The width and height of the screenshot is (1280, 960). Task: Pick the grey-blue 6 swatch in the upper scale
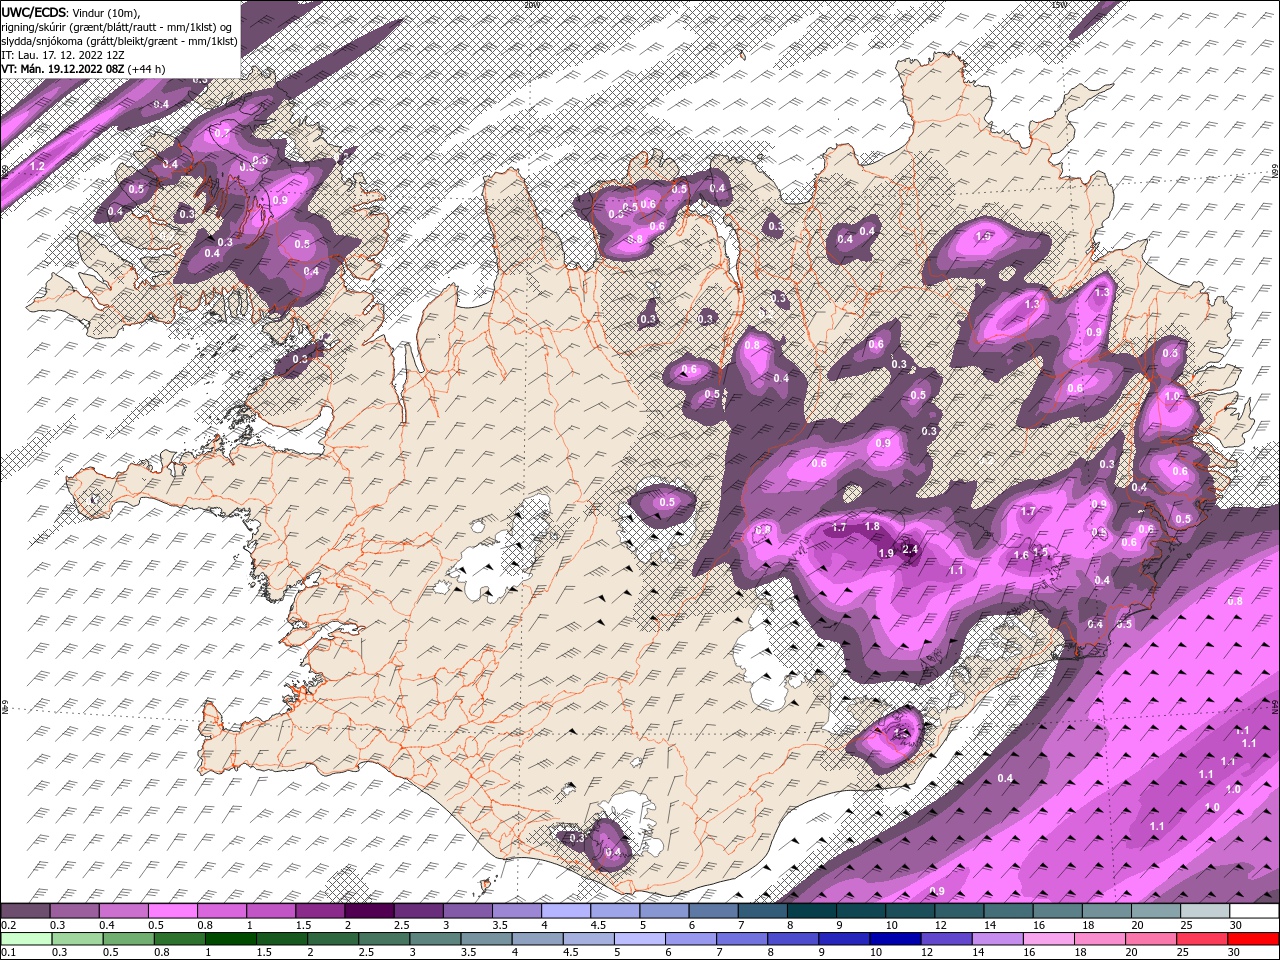click(713, 911)
